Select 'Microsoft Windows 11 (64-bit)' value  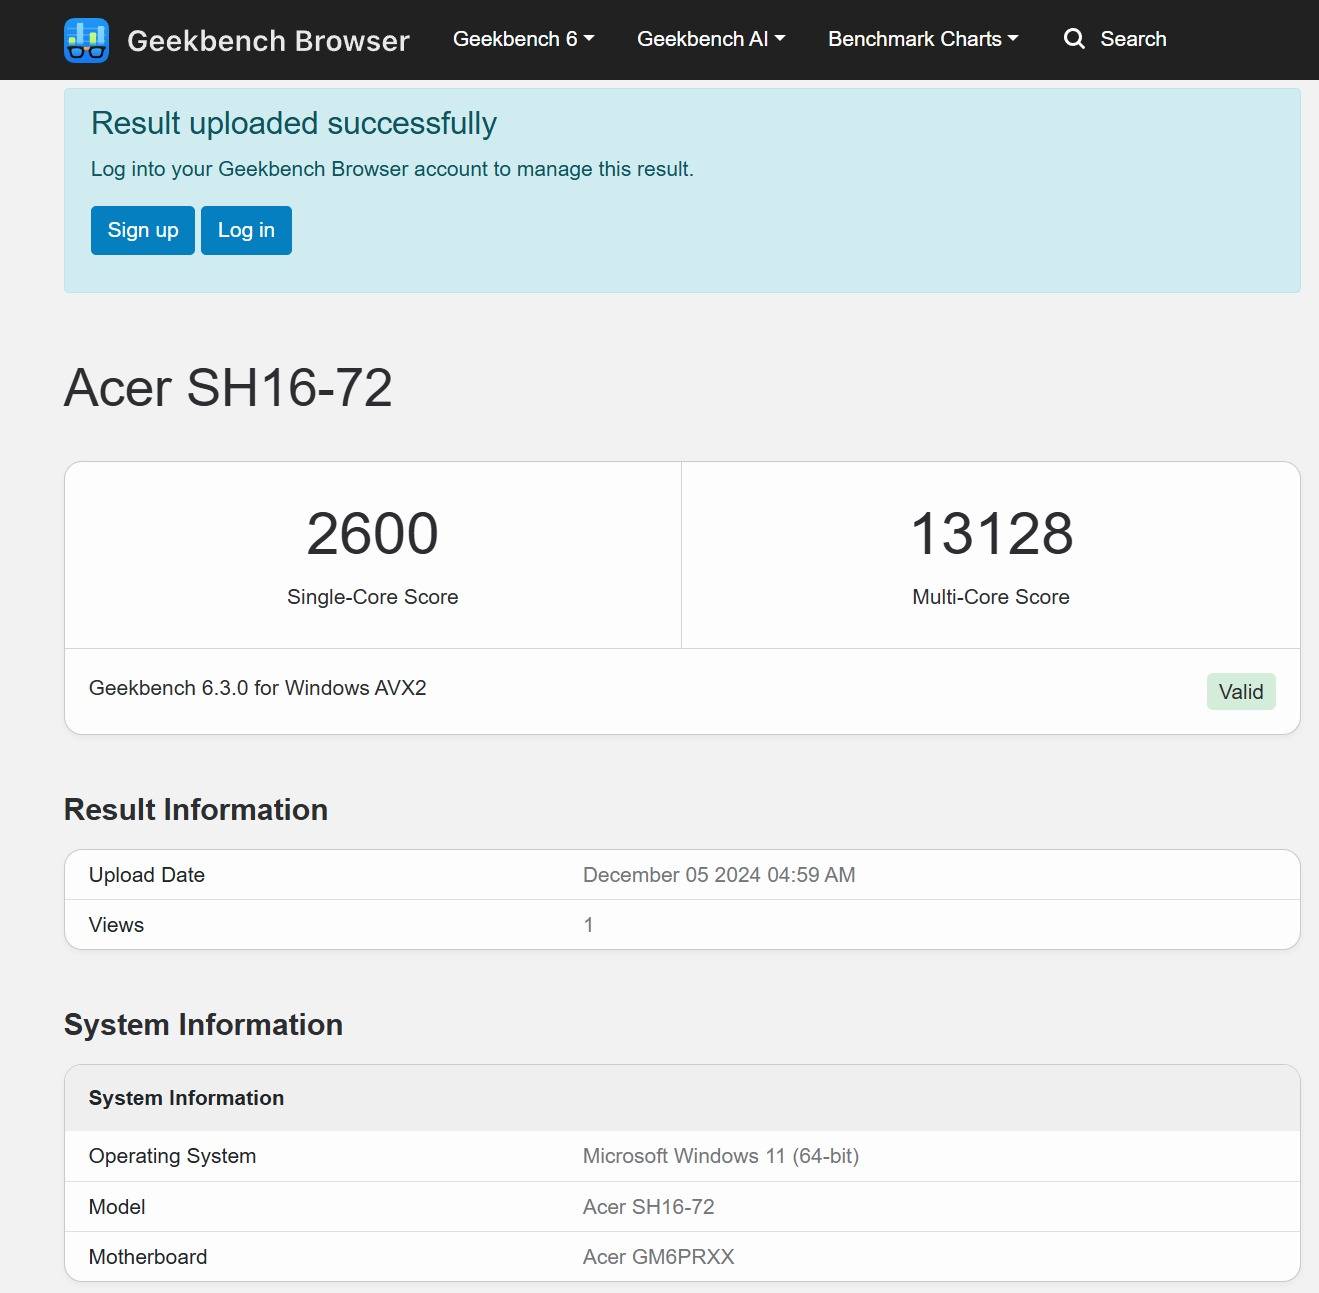pyautogui.click(x=721, y=1156)
